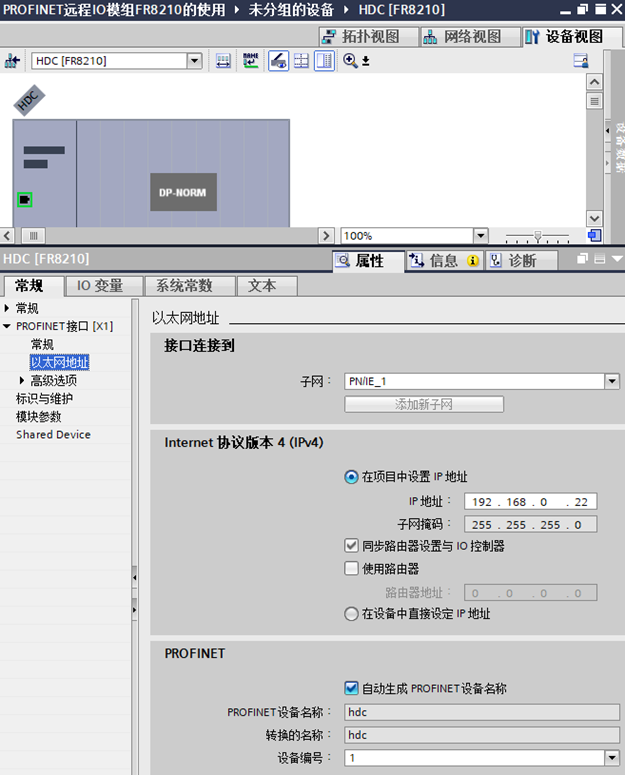625x775 pixels.
Task: Click the device data panel icon at toolbar right
Action: [581, 61]
